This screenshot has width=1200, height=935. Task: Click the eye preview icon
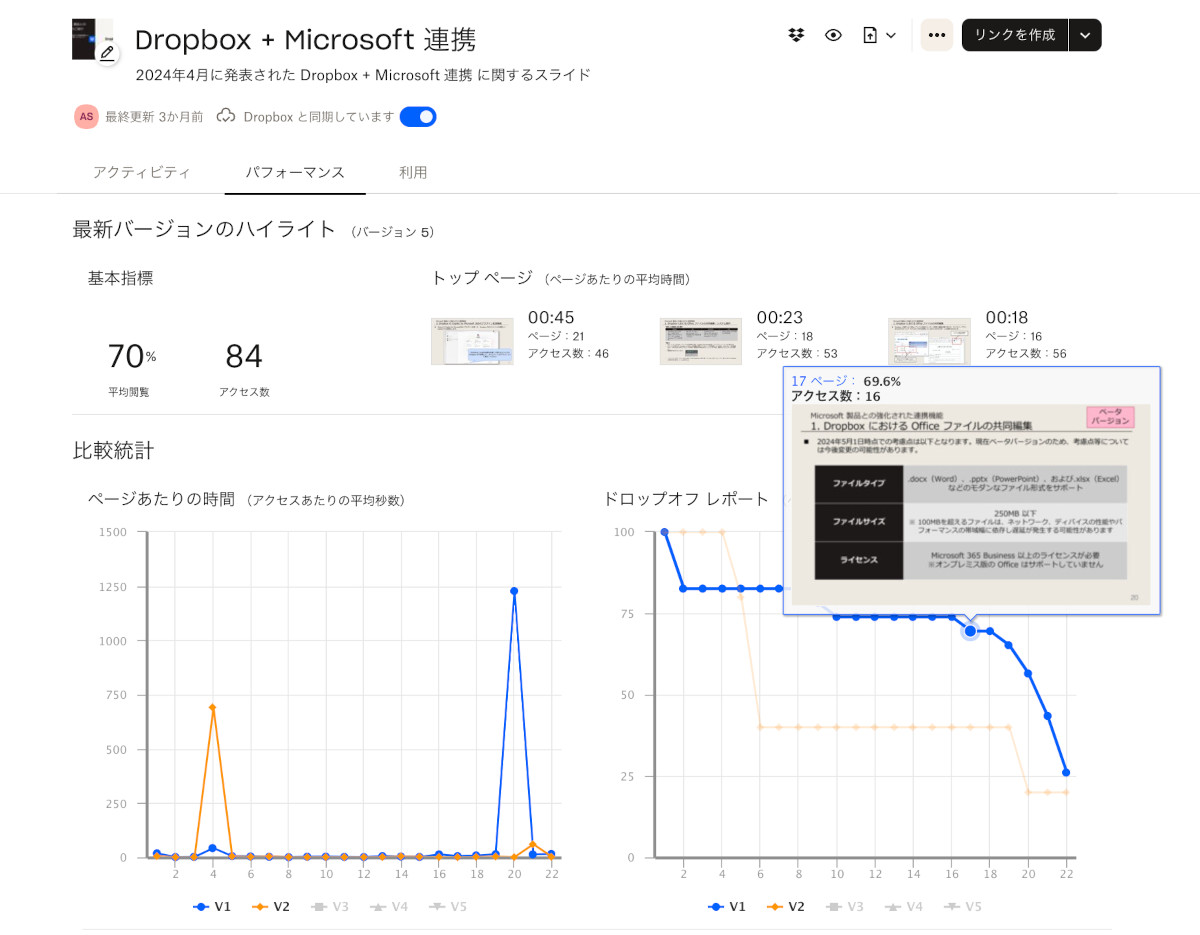point(833,35)
